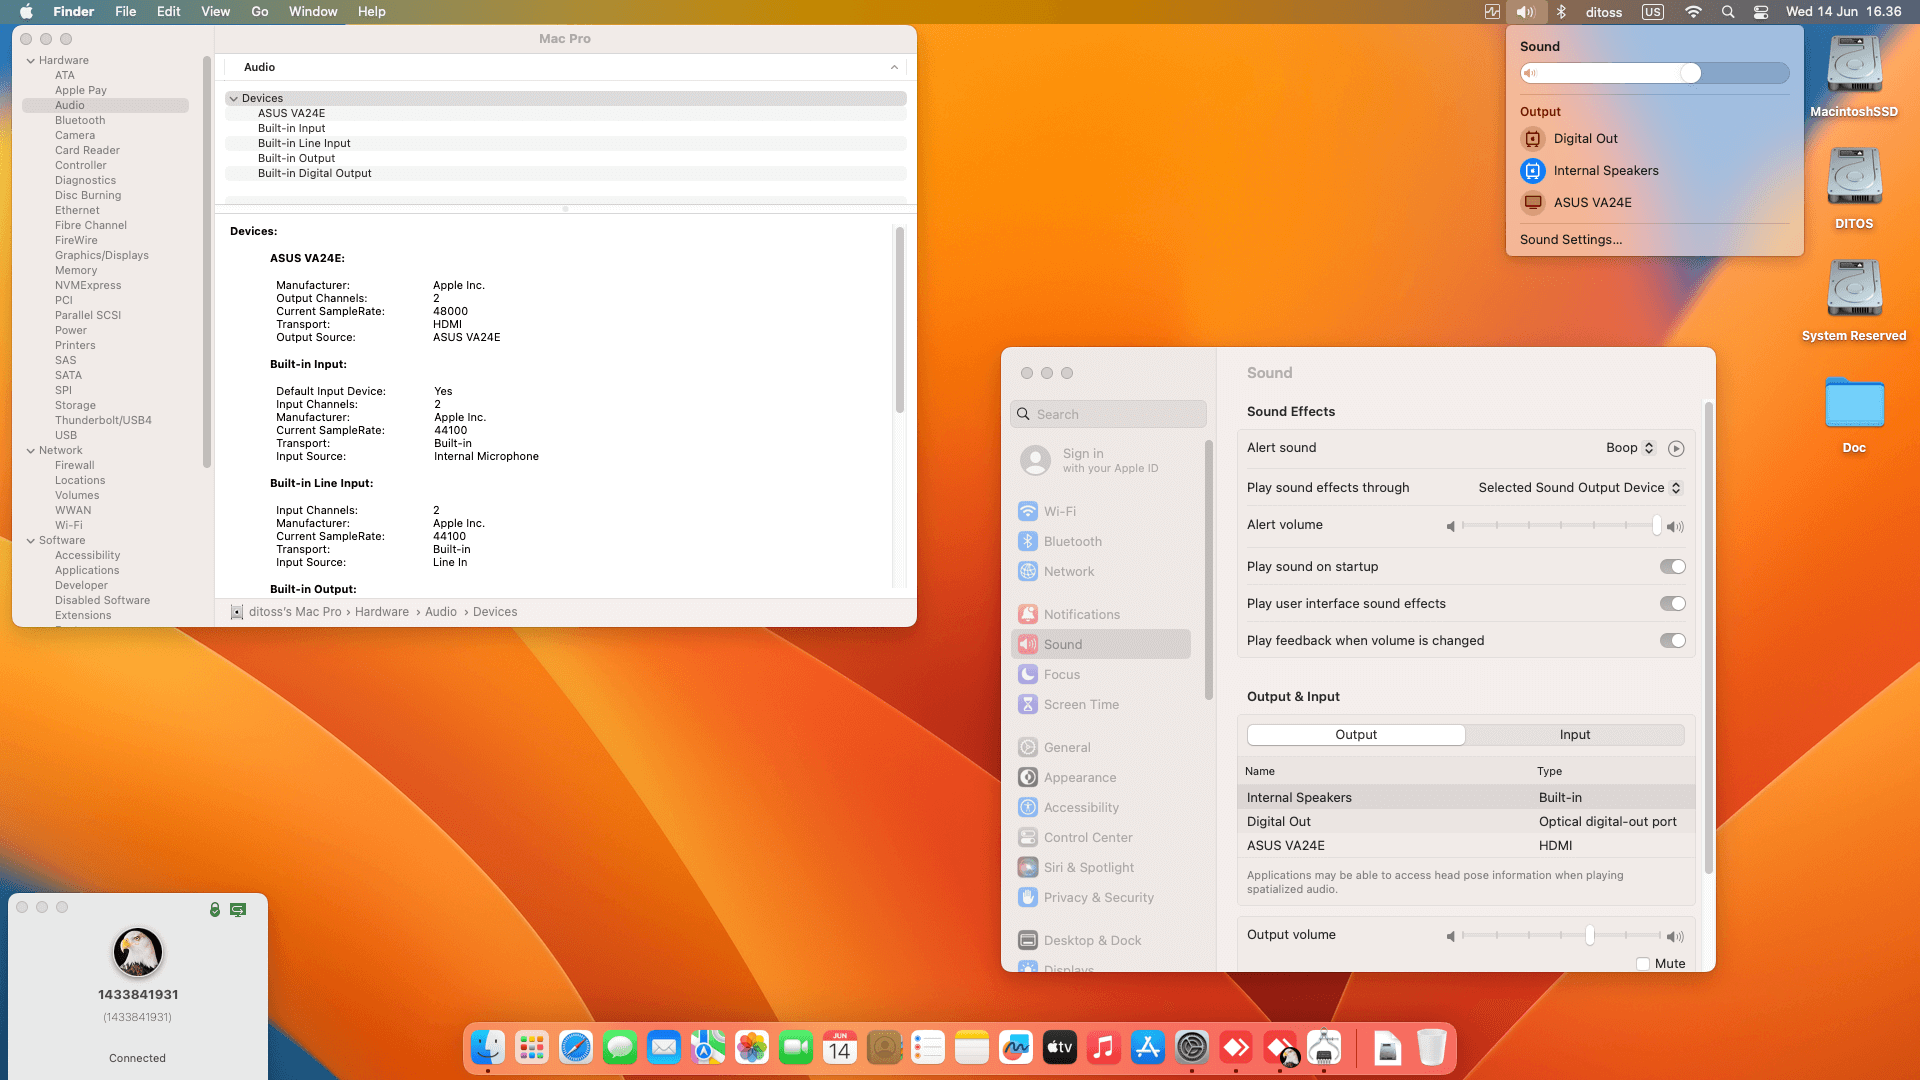Collapse the Network section in sidebar
Viewport: 1920px width, 1080px height.
pyautogui.click(x=31, y=451)
